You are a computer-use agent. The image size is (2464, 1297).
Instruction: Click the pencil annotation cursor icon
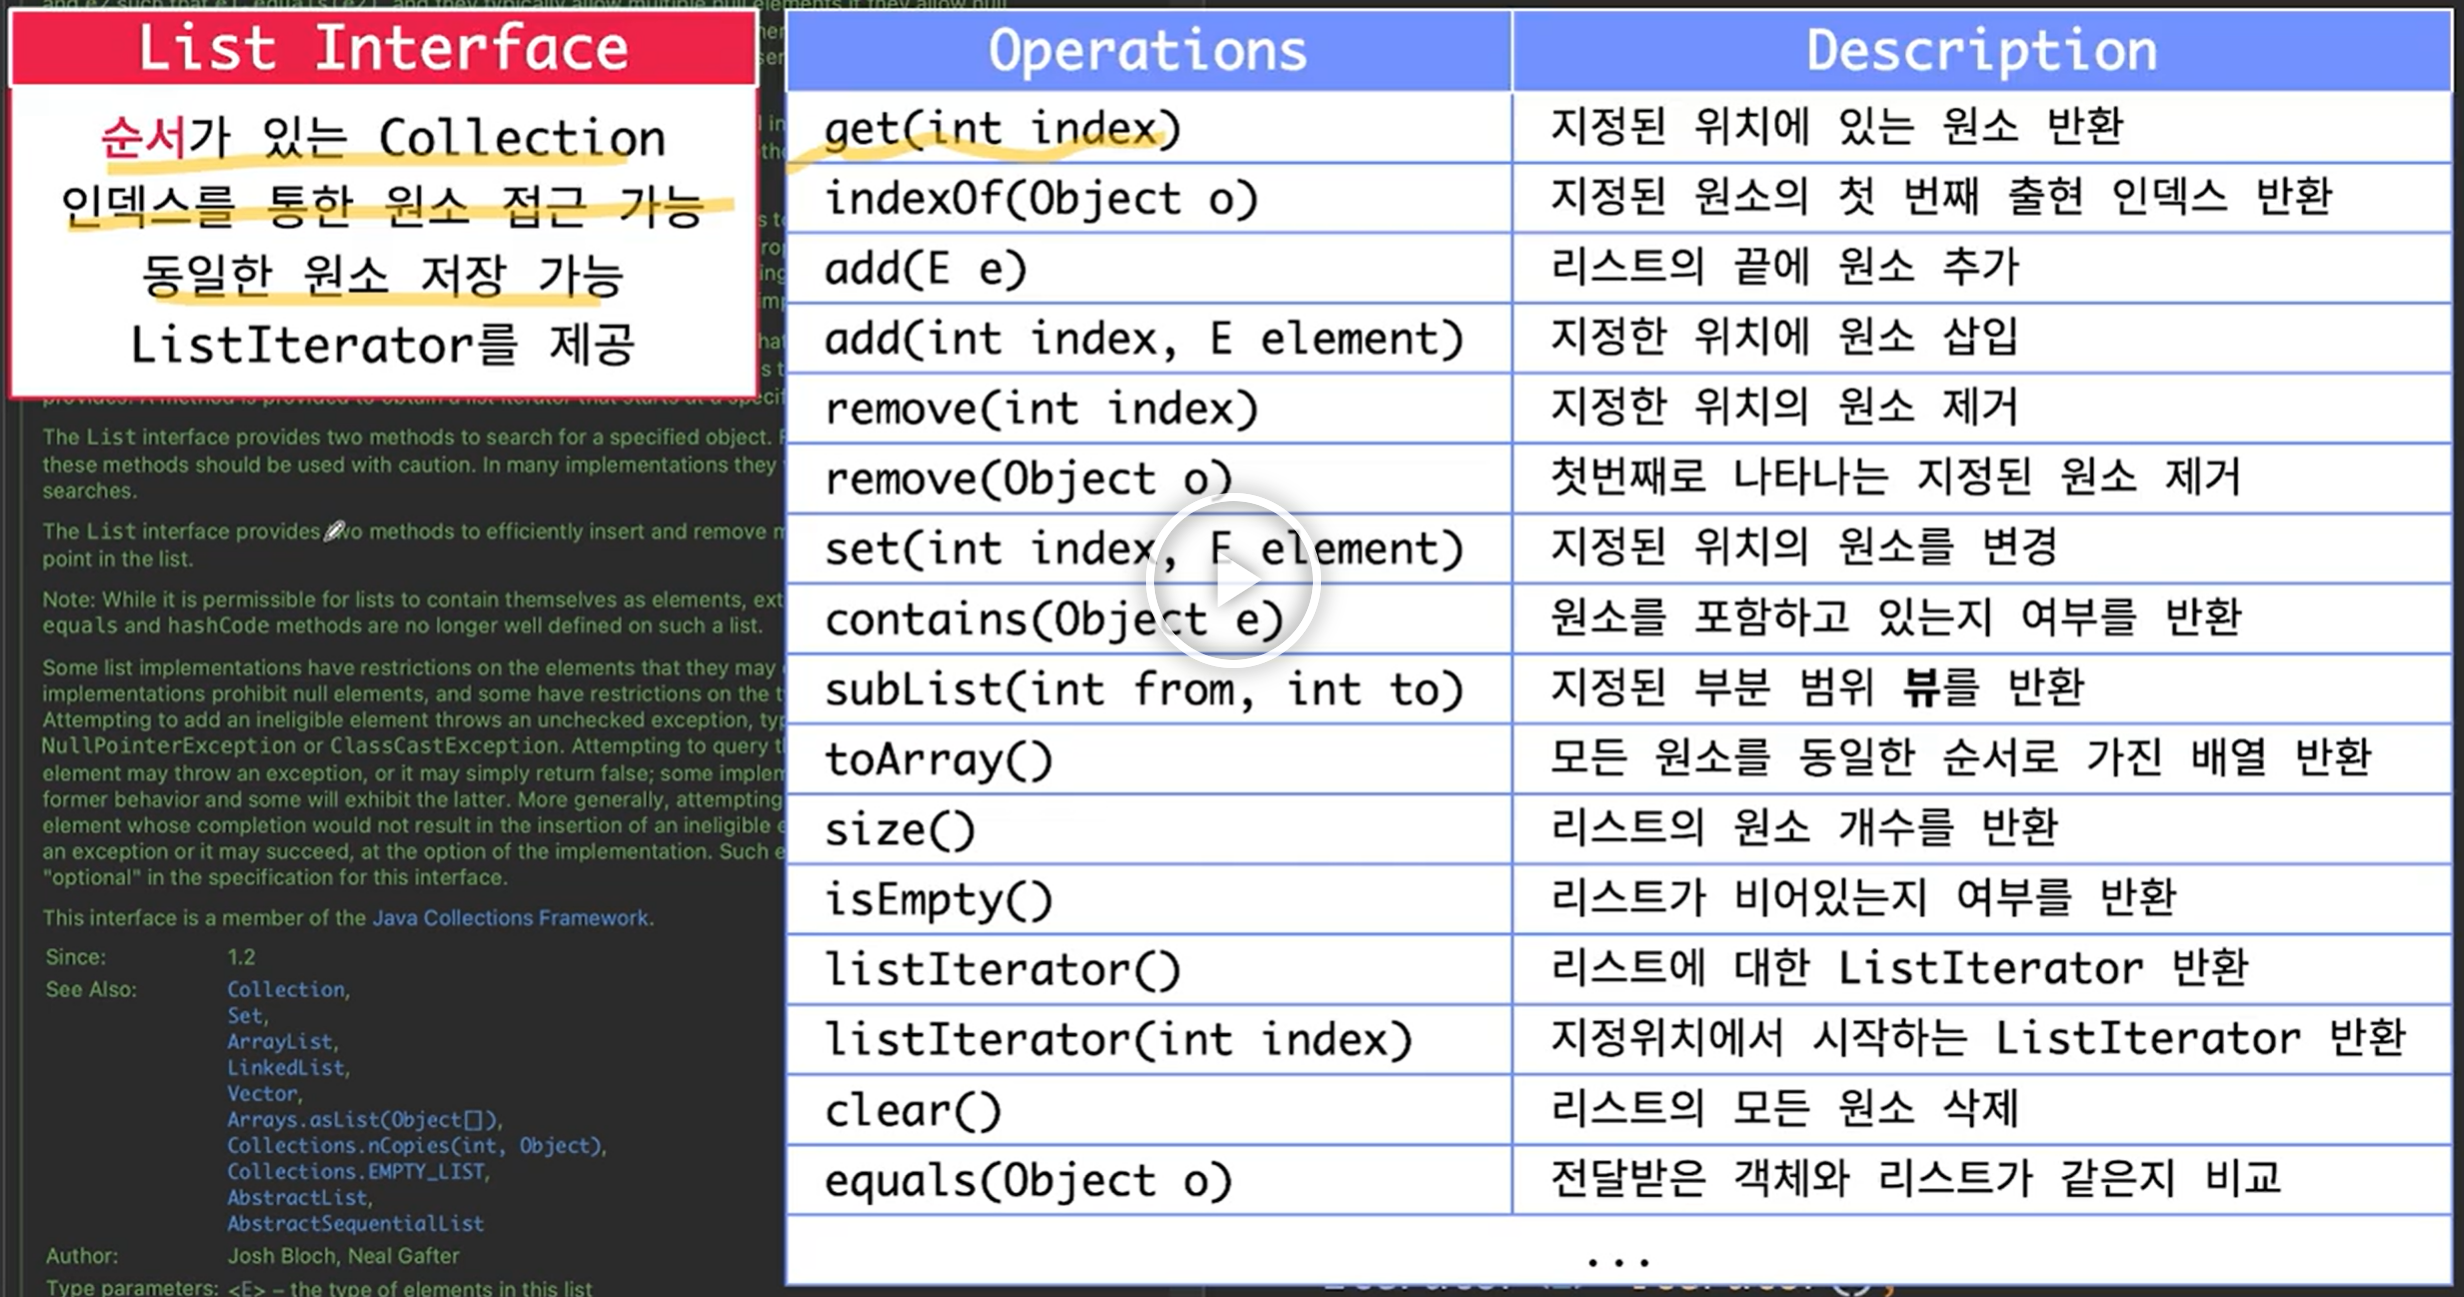334,531
